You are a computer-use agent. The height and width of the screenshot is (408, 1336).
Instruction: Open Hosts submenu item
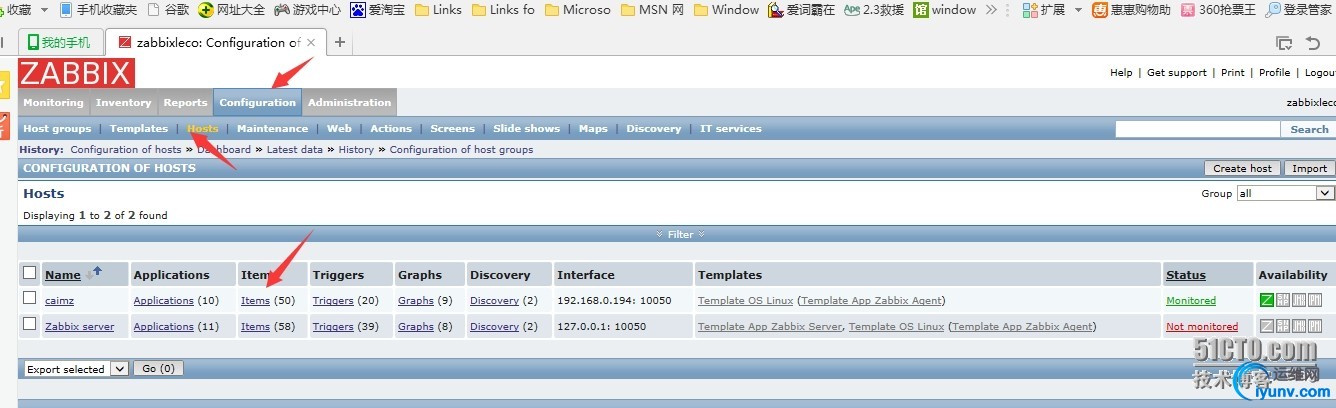[x=202, y=129]
